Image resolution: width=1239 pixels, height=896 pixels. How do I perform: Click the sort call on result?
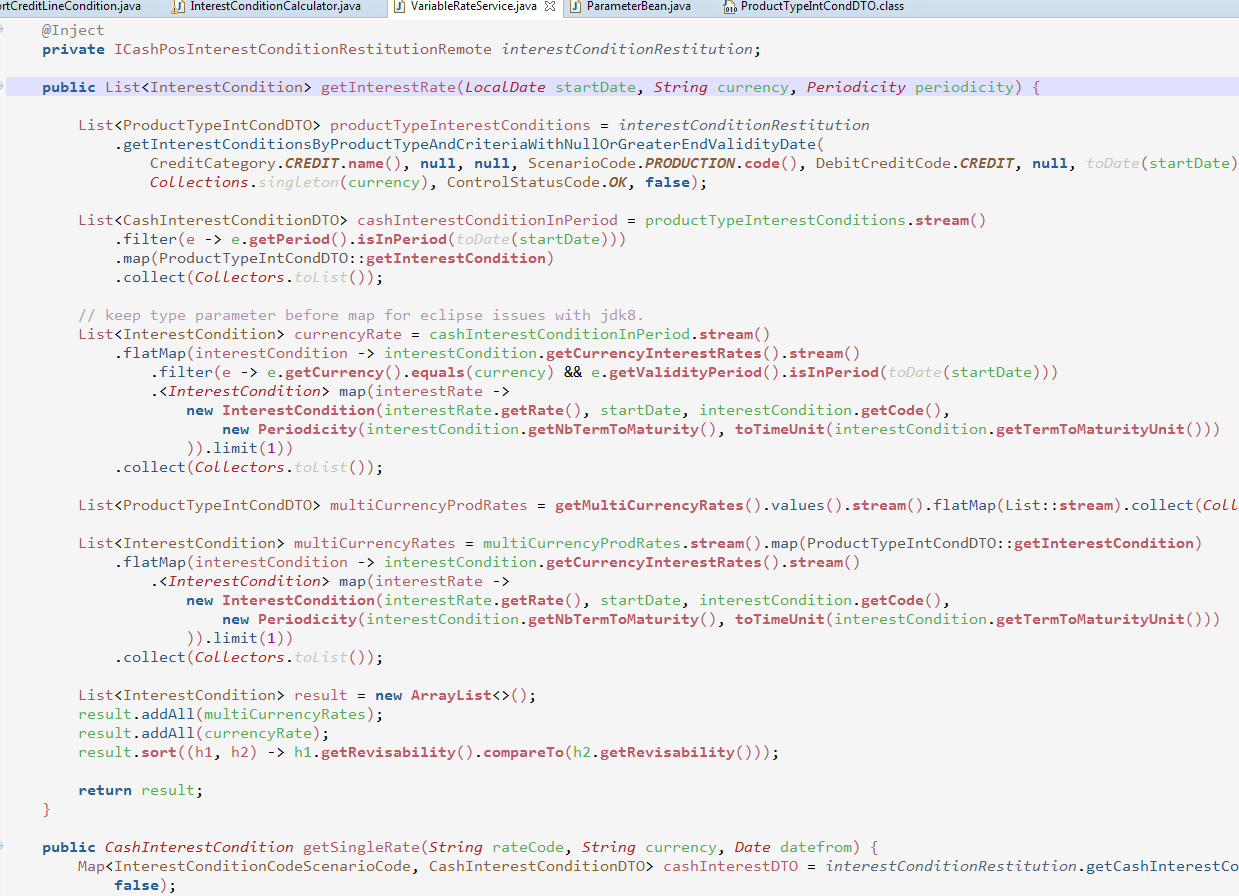[x=159, y=752]
